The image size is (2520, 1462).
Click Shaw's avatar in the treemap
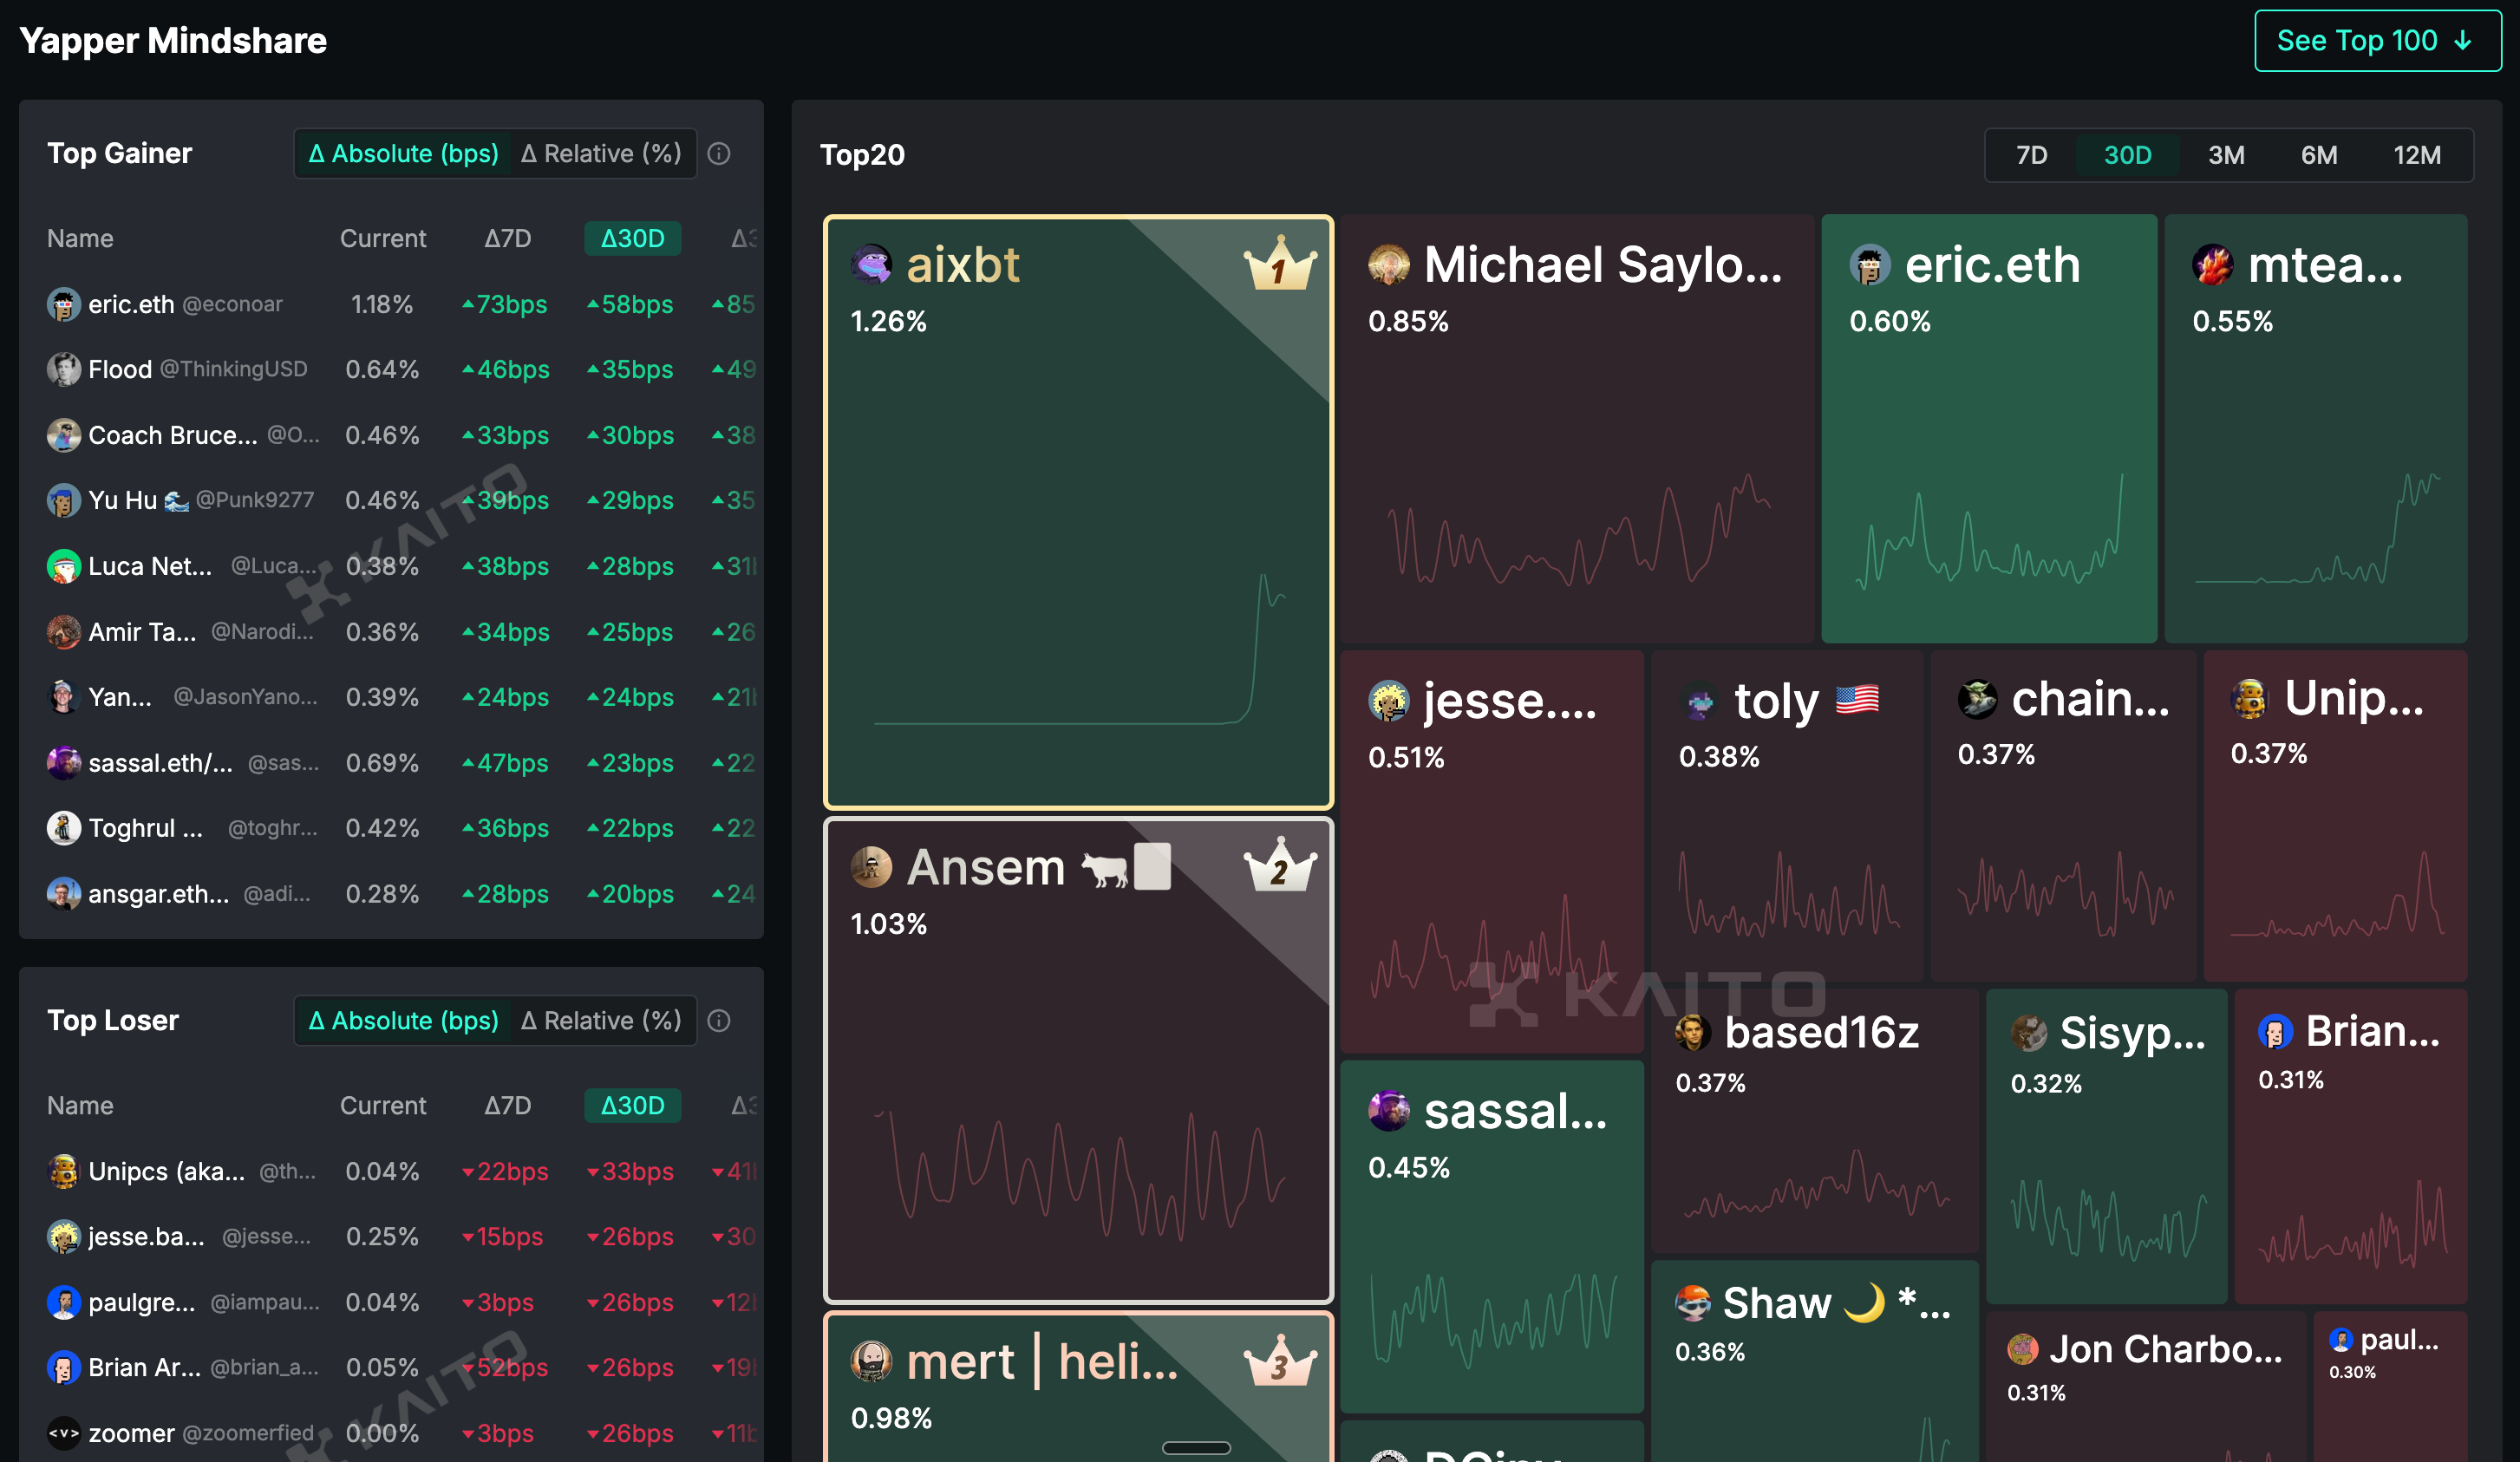click(1693, 1303)
